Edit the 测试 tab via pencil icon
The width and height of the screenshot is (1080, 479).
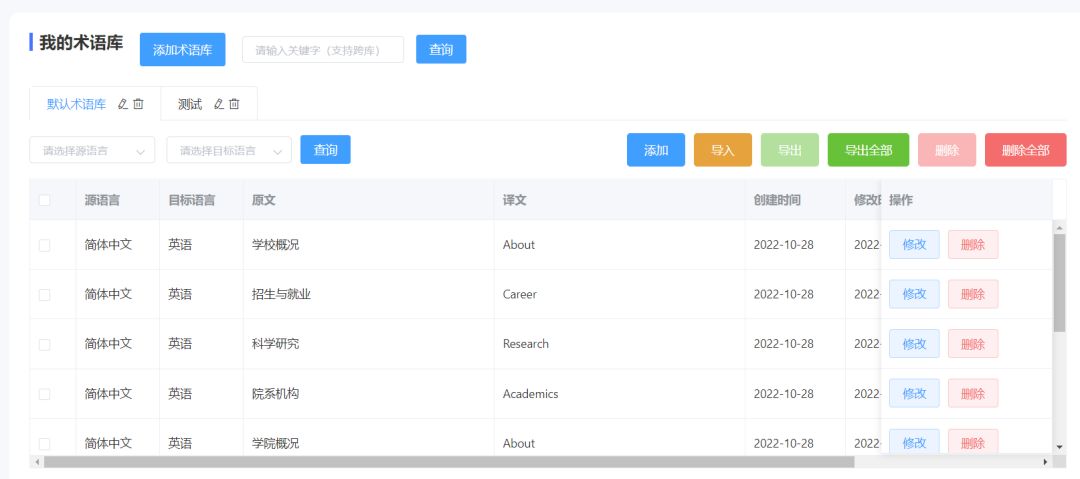click(x=219, y=104)
